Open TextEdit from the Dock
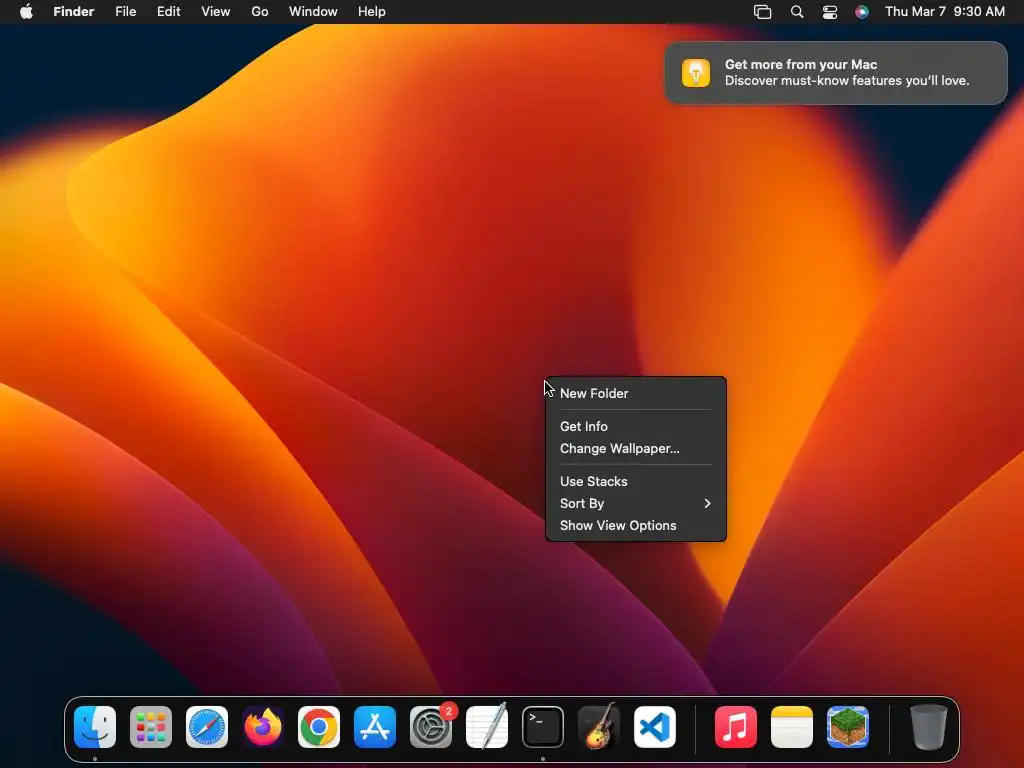1024x768 pixels. [x=487, y=726]
